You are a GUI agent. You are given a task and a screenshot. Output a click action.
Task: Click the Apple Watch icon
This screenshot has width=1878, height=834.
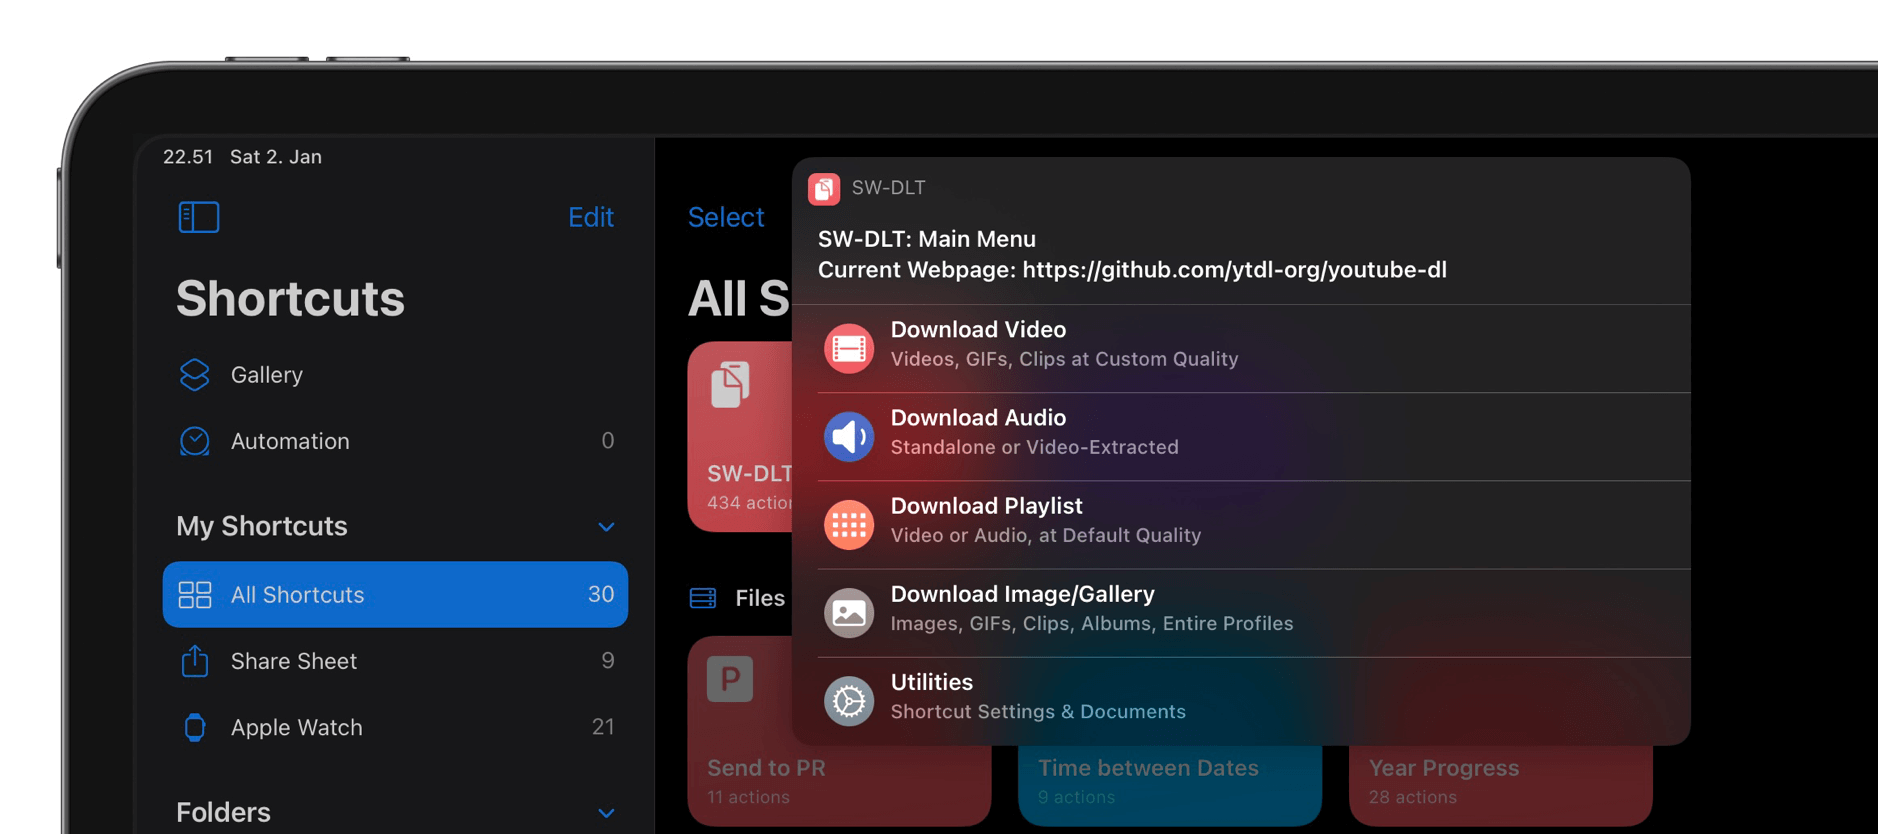(x=194, y=727)
